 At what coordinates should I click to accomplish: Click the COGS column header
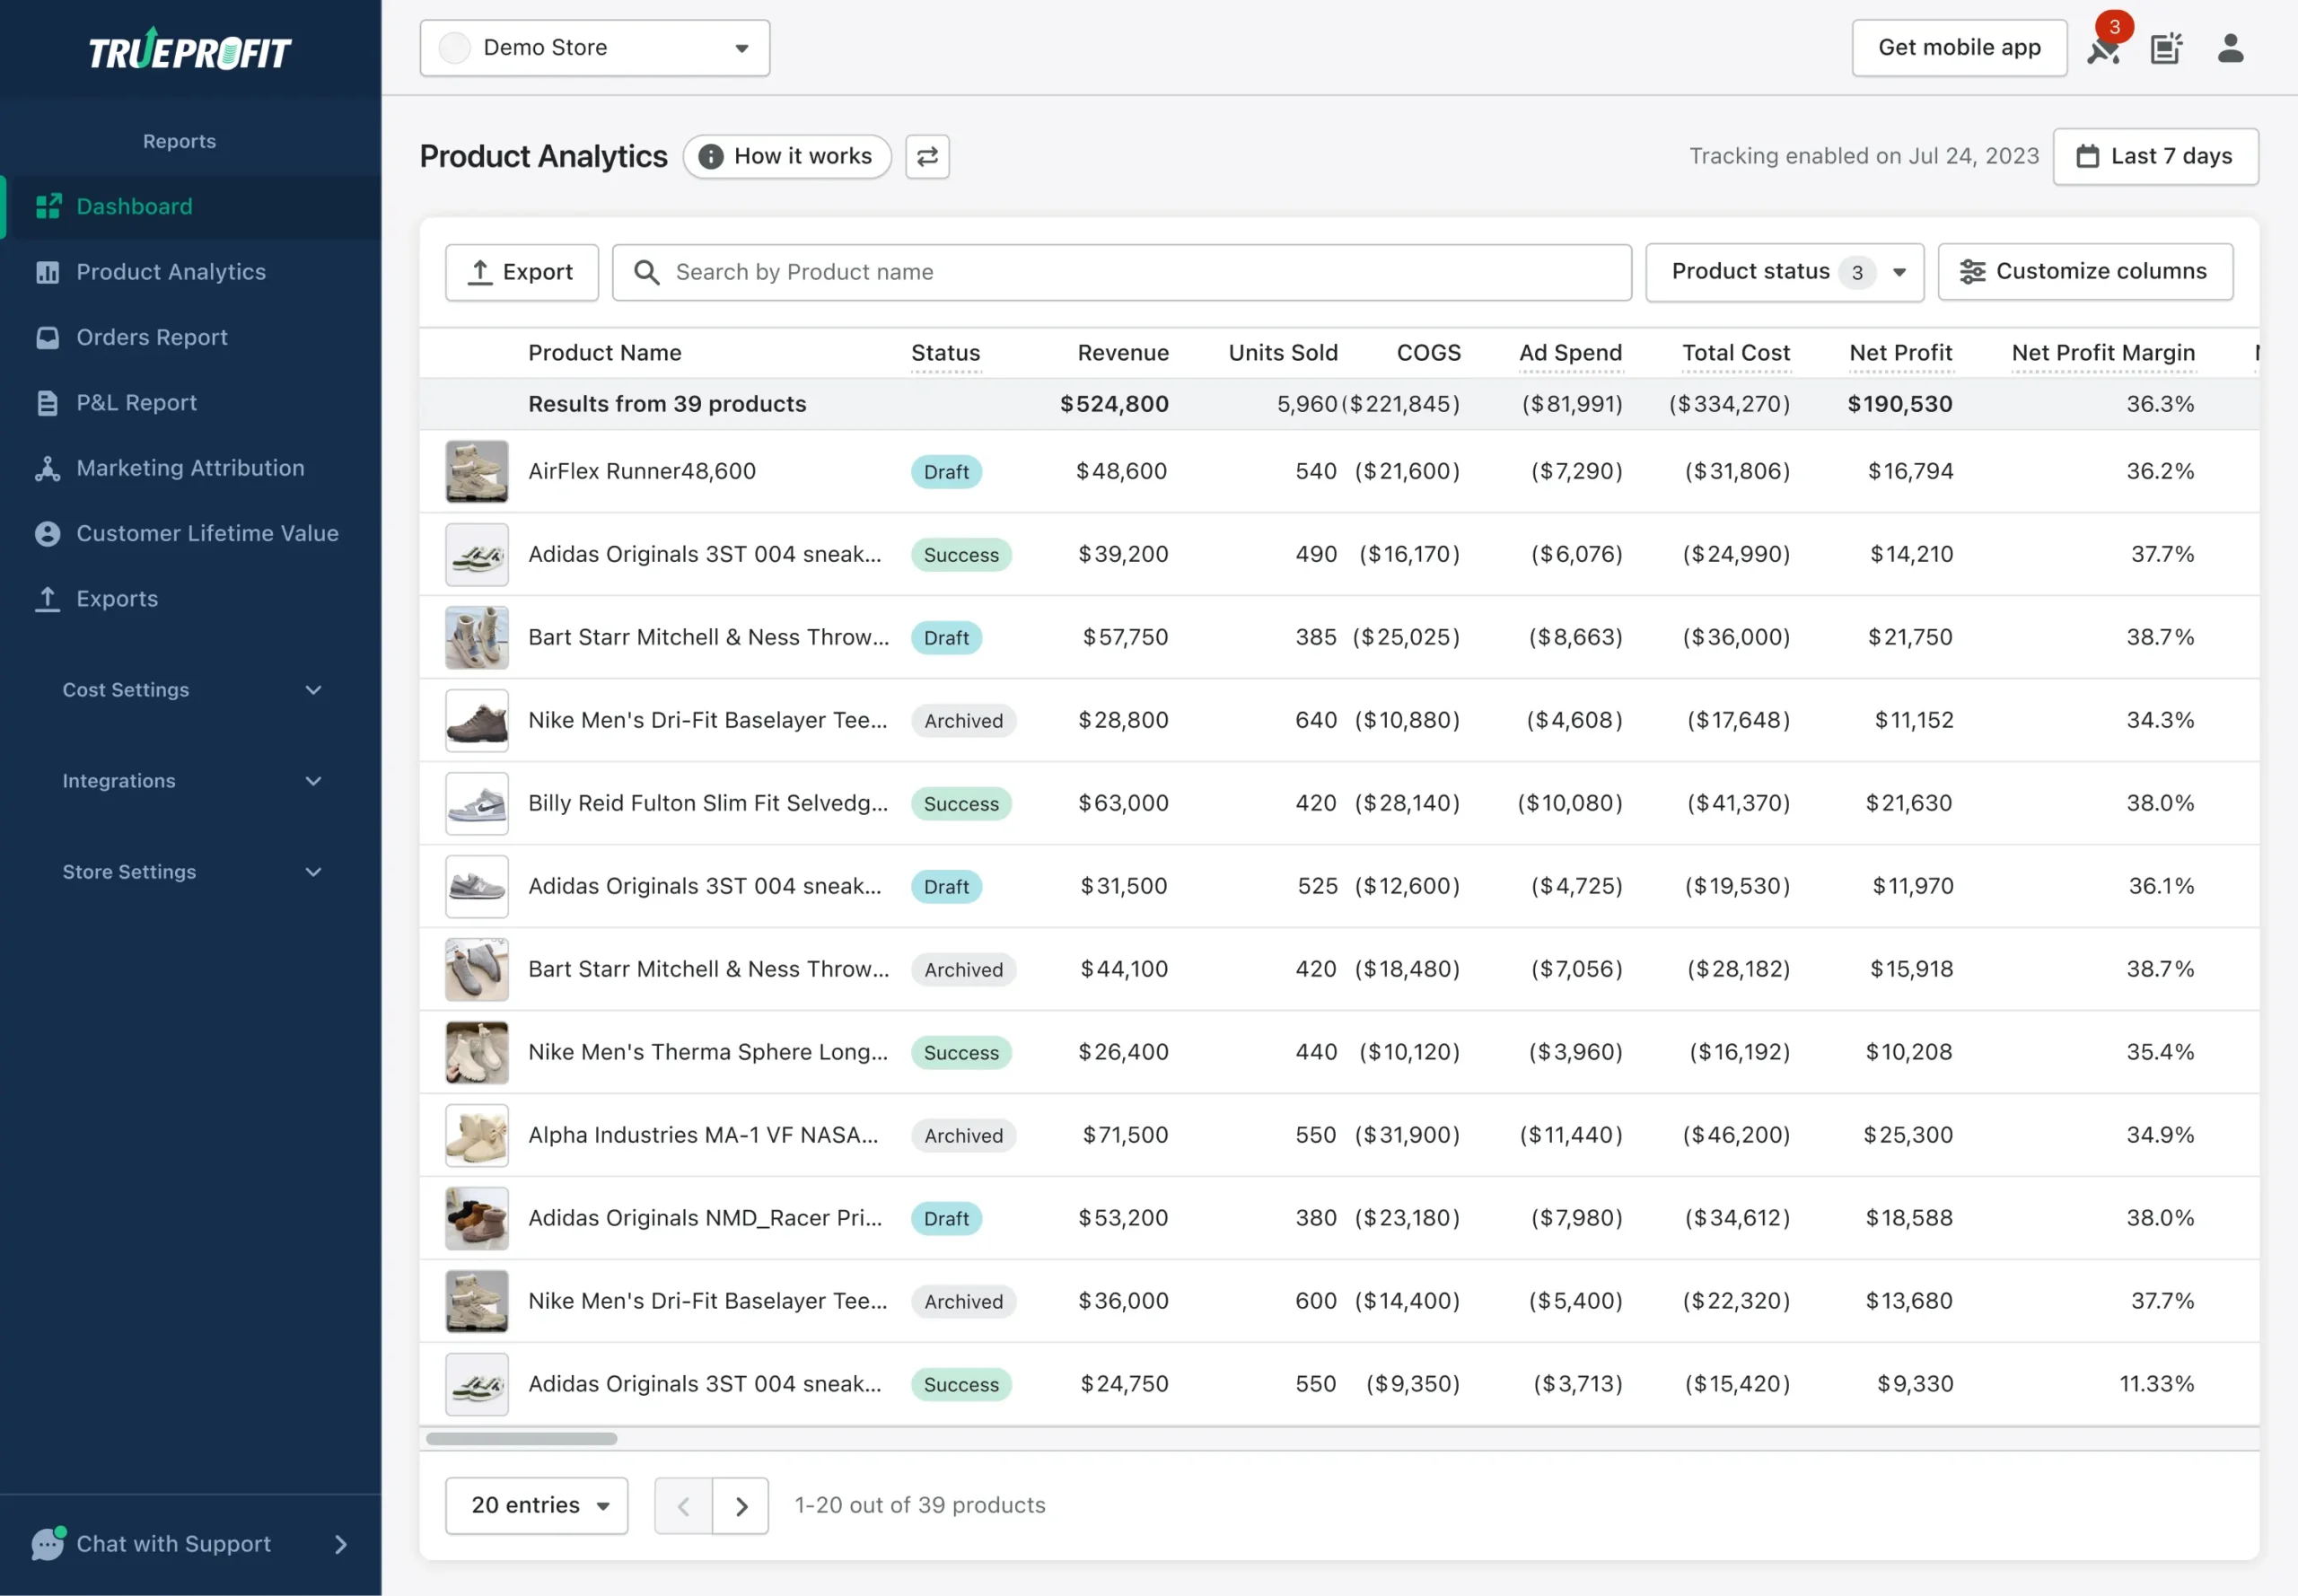tap(1428, 353)
